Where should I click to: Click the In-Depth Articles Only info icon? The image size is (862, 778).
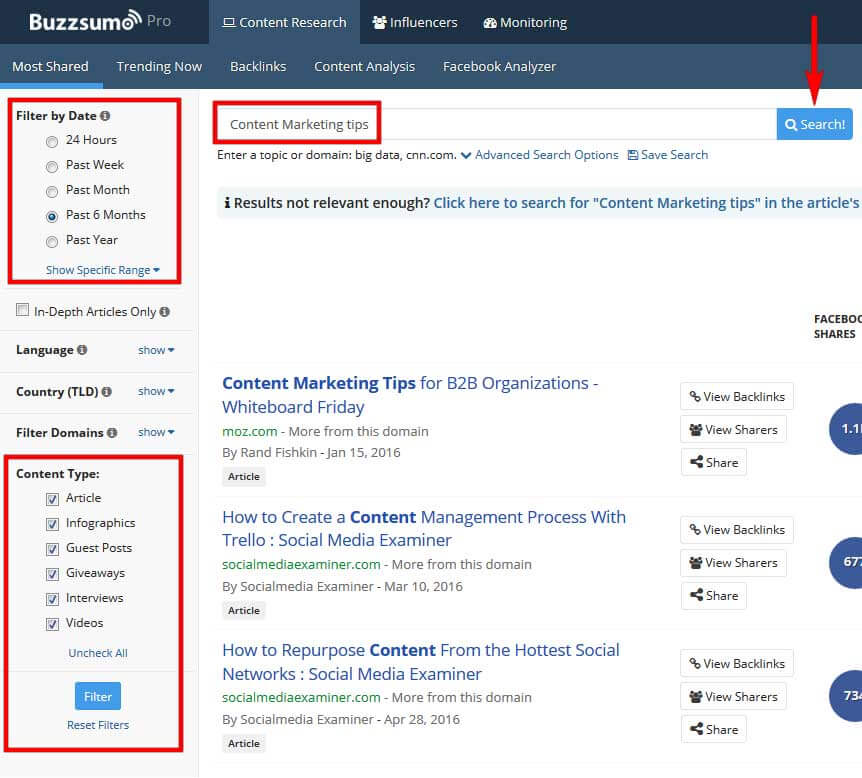pos(164,312)
